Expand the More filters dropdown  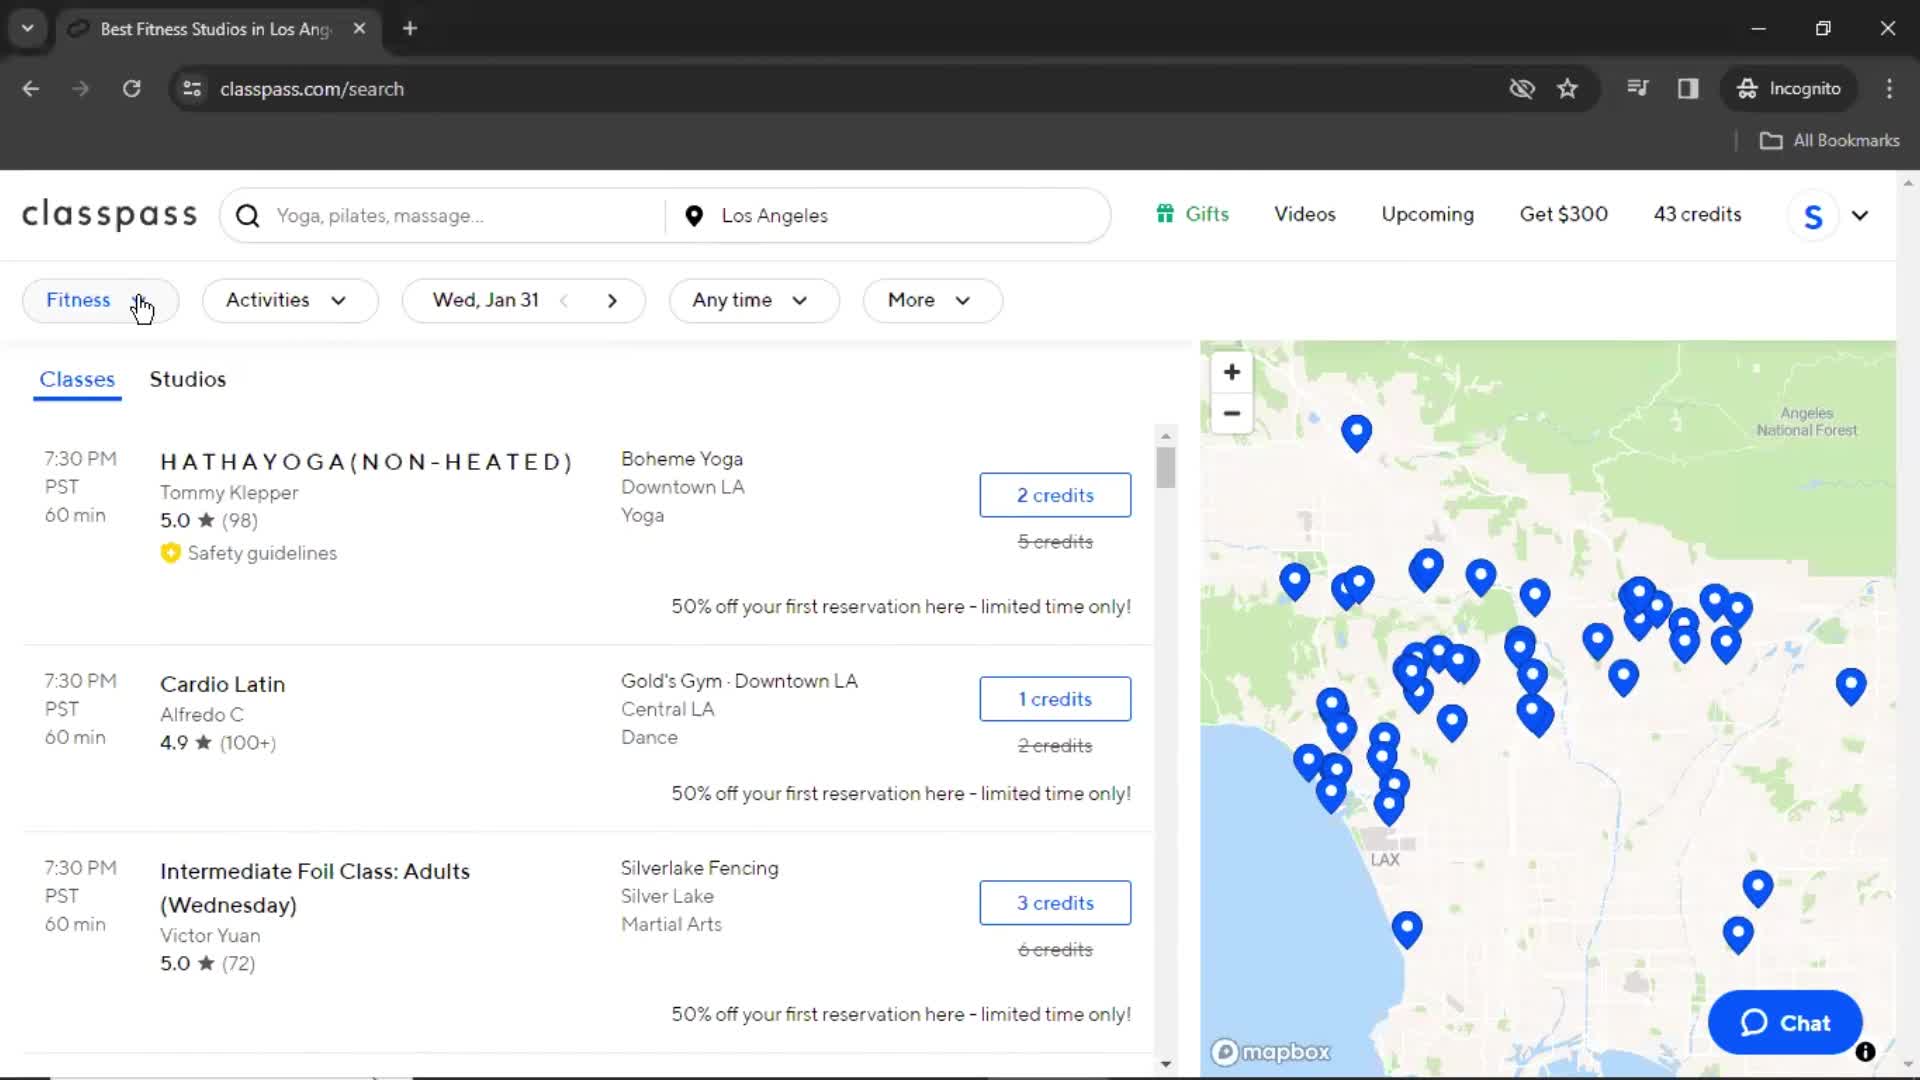click(932, 300)
